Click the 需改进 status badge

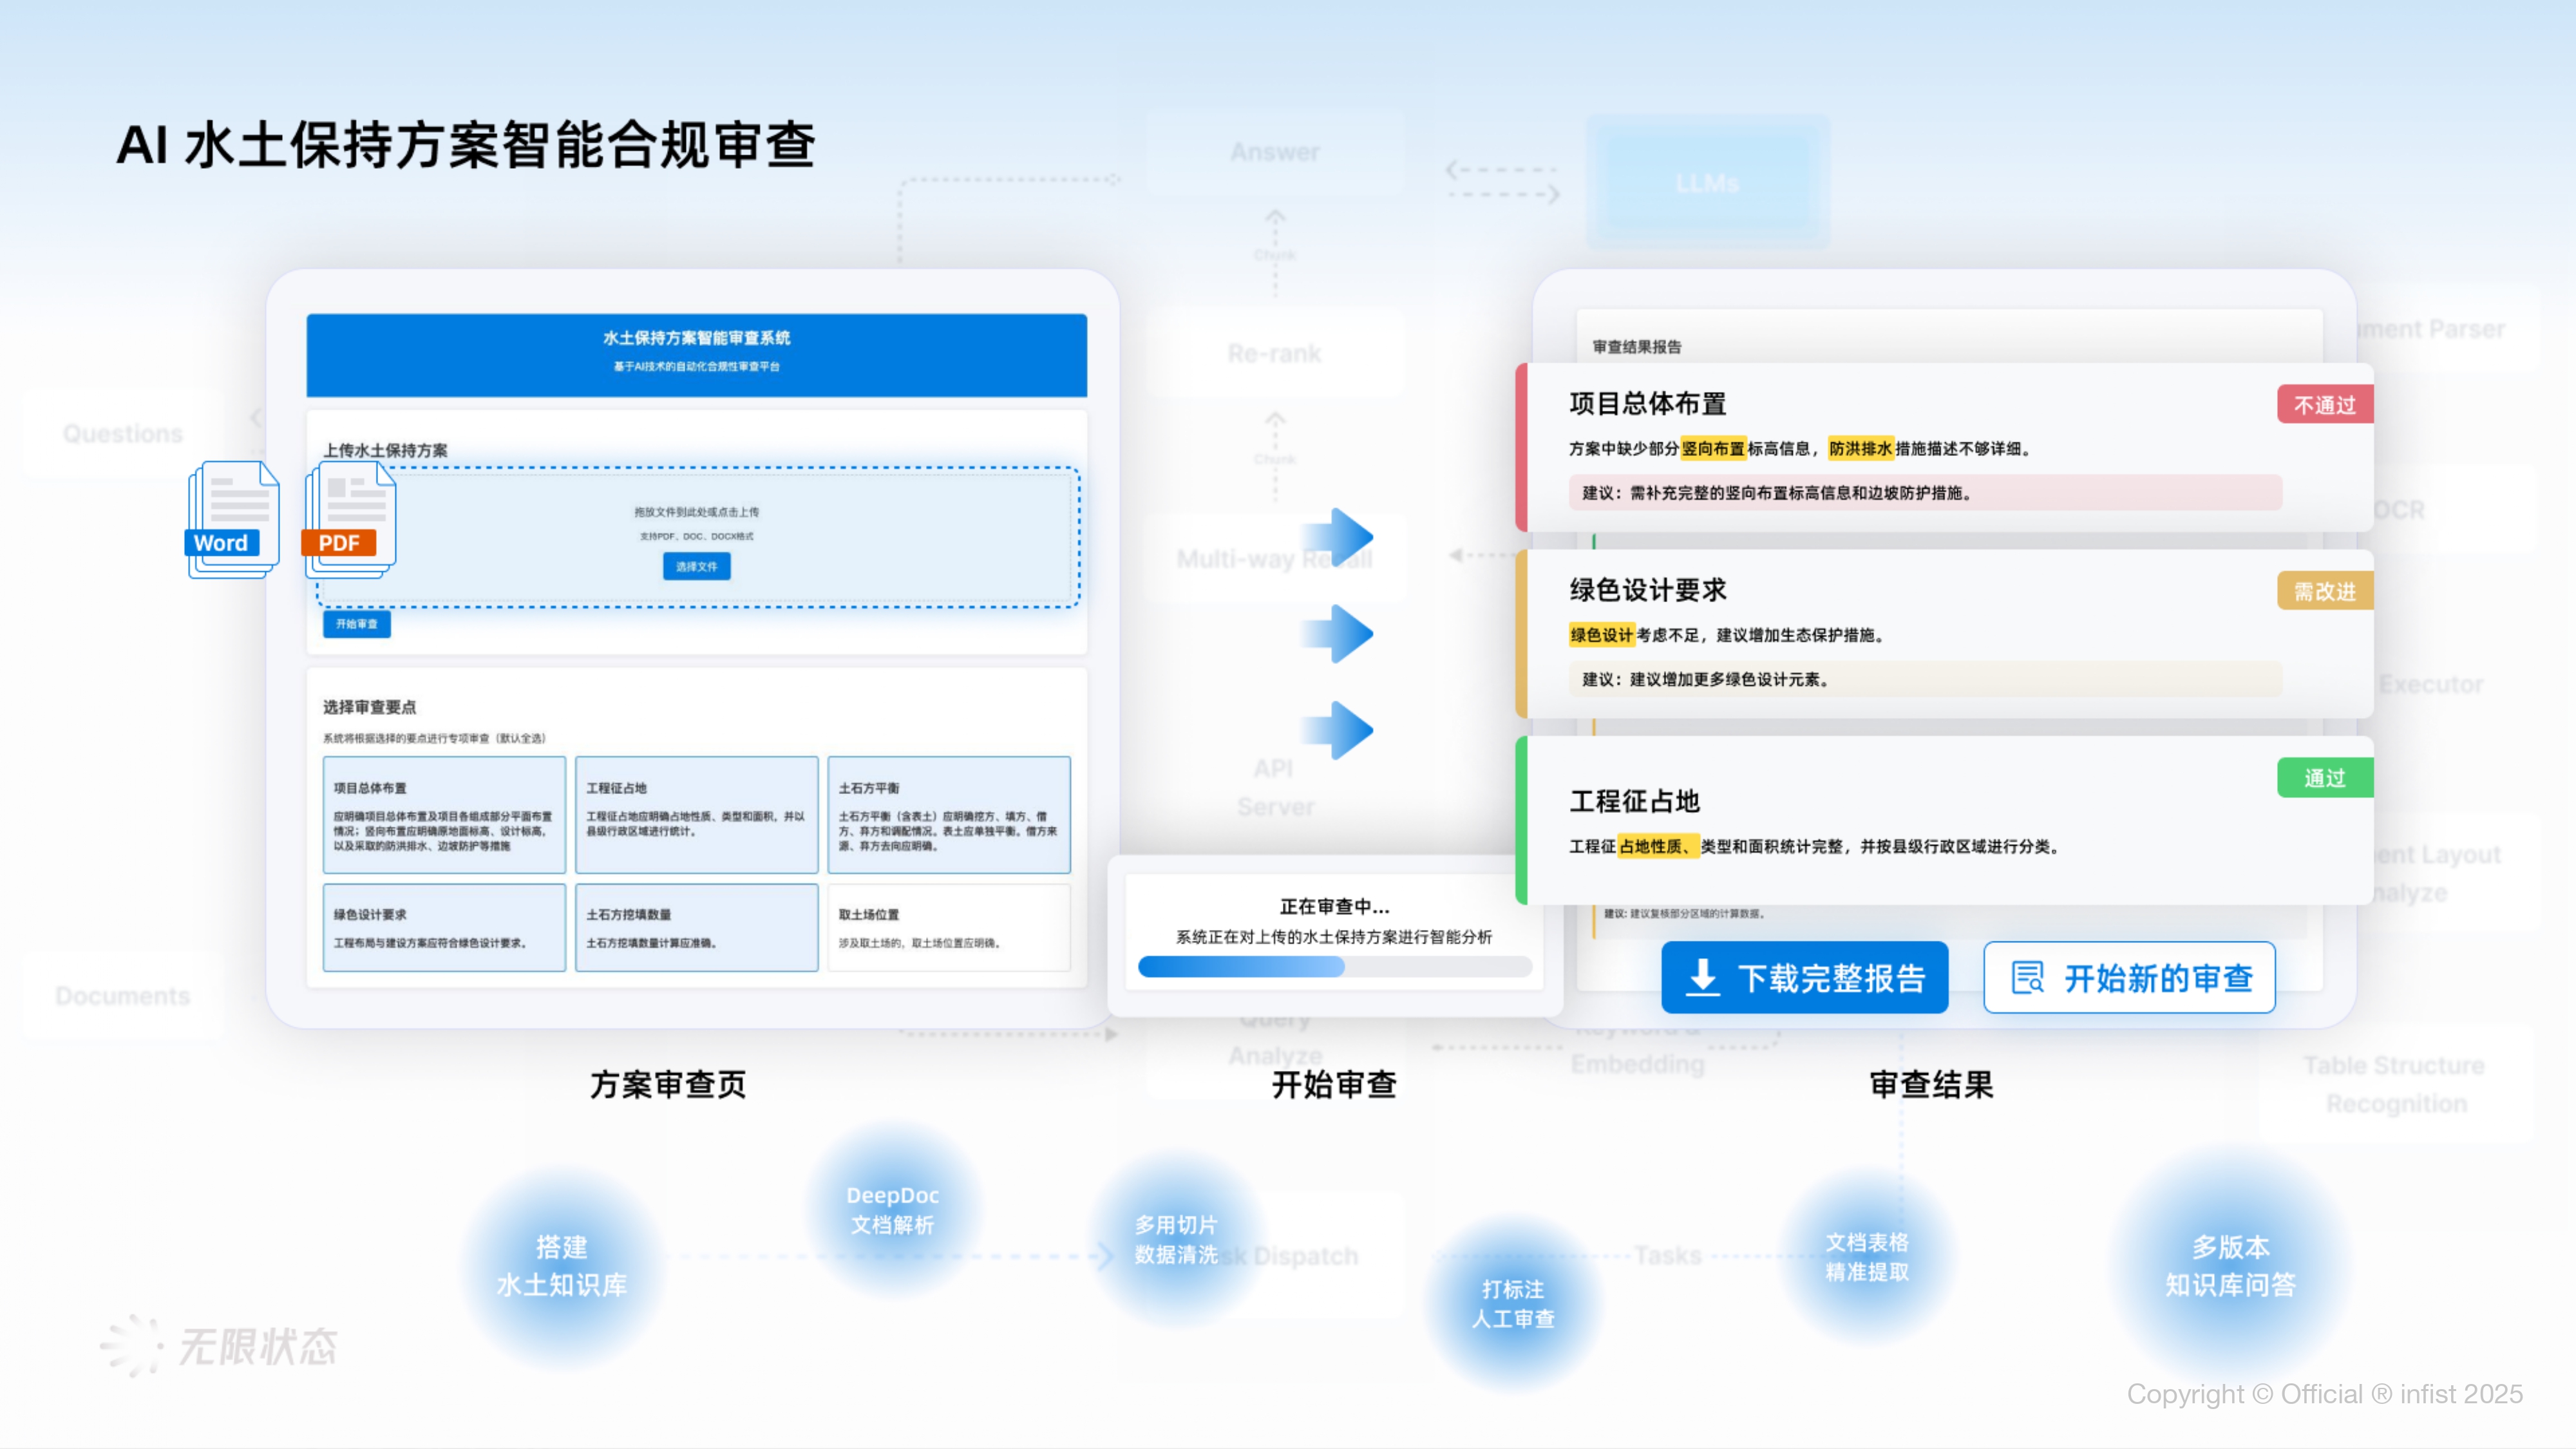(2324, 591)
